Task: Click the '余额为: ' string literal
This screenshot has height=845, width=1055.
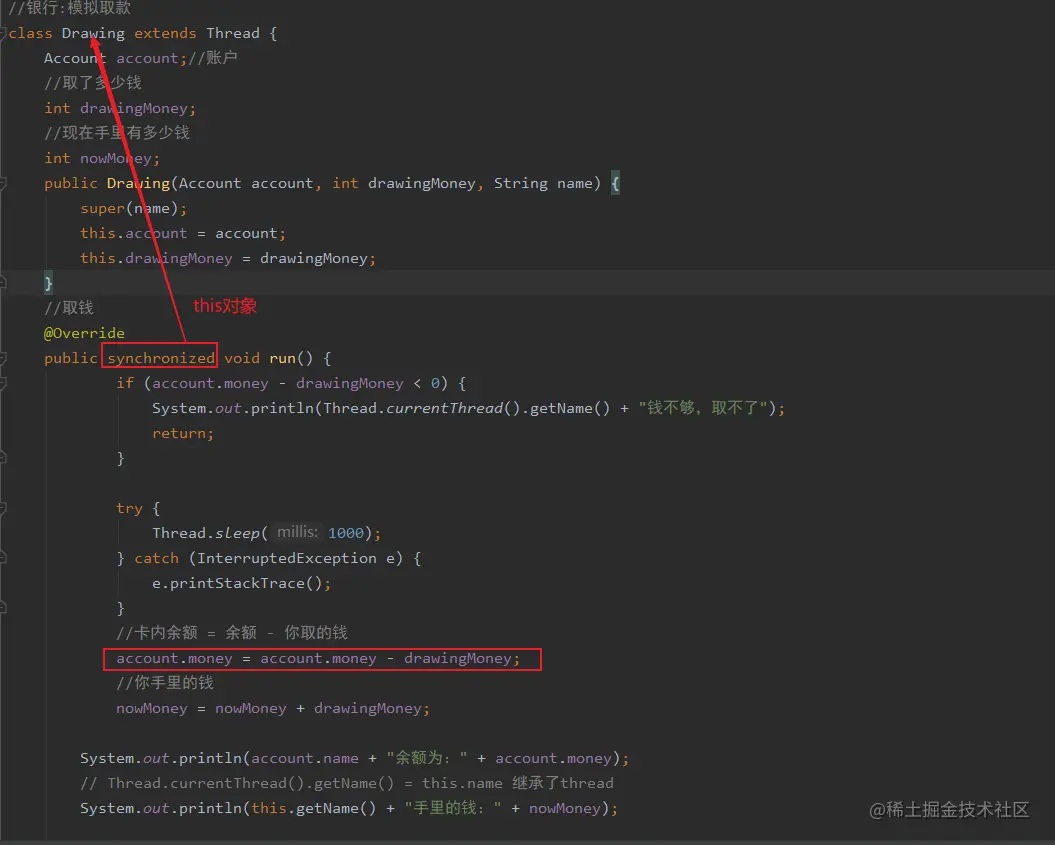Action: (427, 758)
